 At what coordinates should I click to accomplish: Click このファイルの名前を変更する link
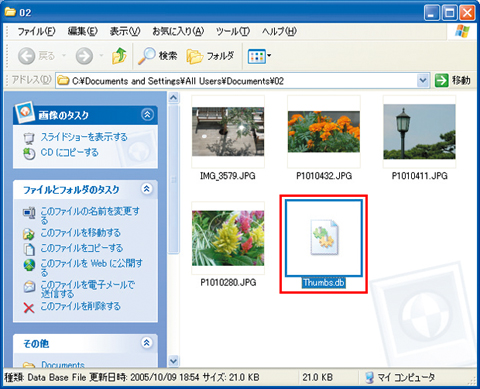tap(90, 215)
